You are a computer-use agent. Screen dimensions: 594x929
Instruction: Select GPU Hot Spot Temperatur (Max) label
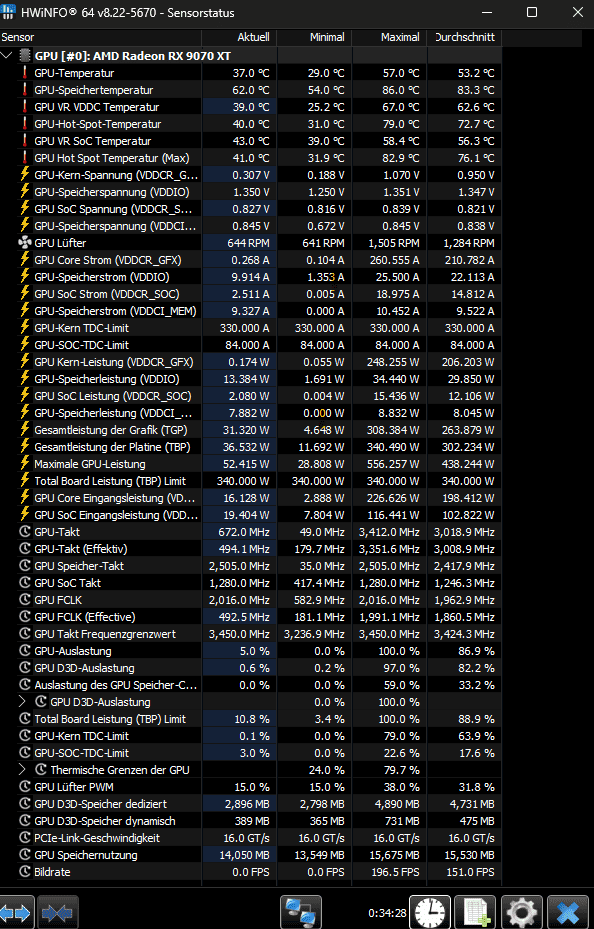[x=112, y=158]
